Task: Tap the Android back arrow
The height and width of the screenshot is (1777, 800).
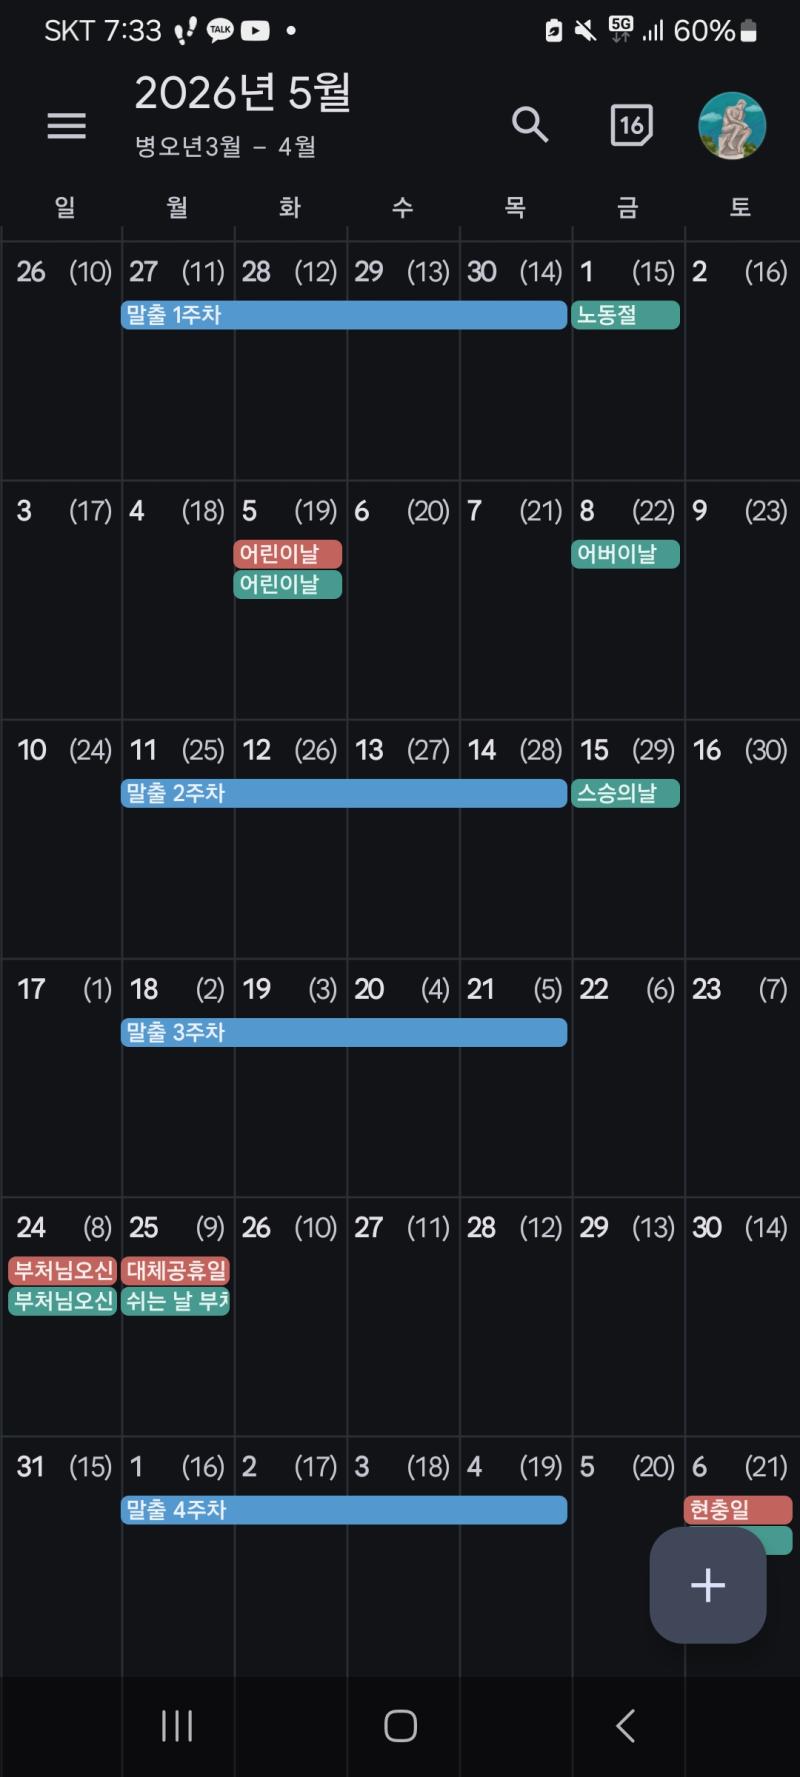Action: point(625,1726)
